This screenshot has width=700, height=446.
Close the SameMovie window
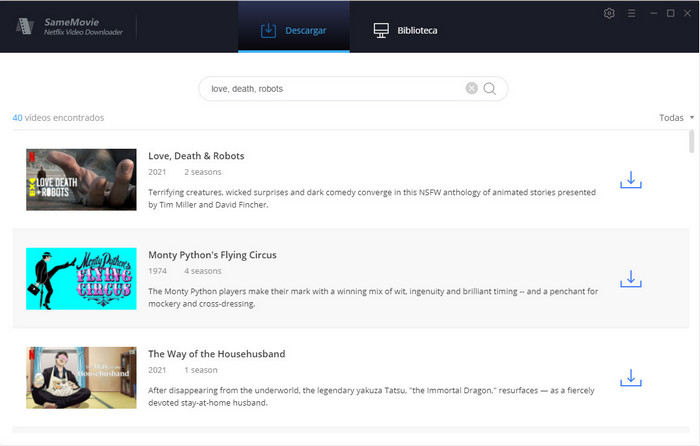pos(688,13)
